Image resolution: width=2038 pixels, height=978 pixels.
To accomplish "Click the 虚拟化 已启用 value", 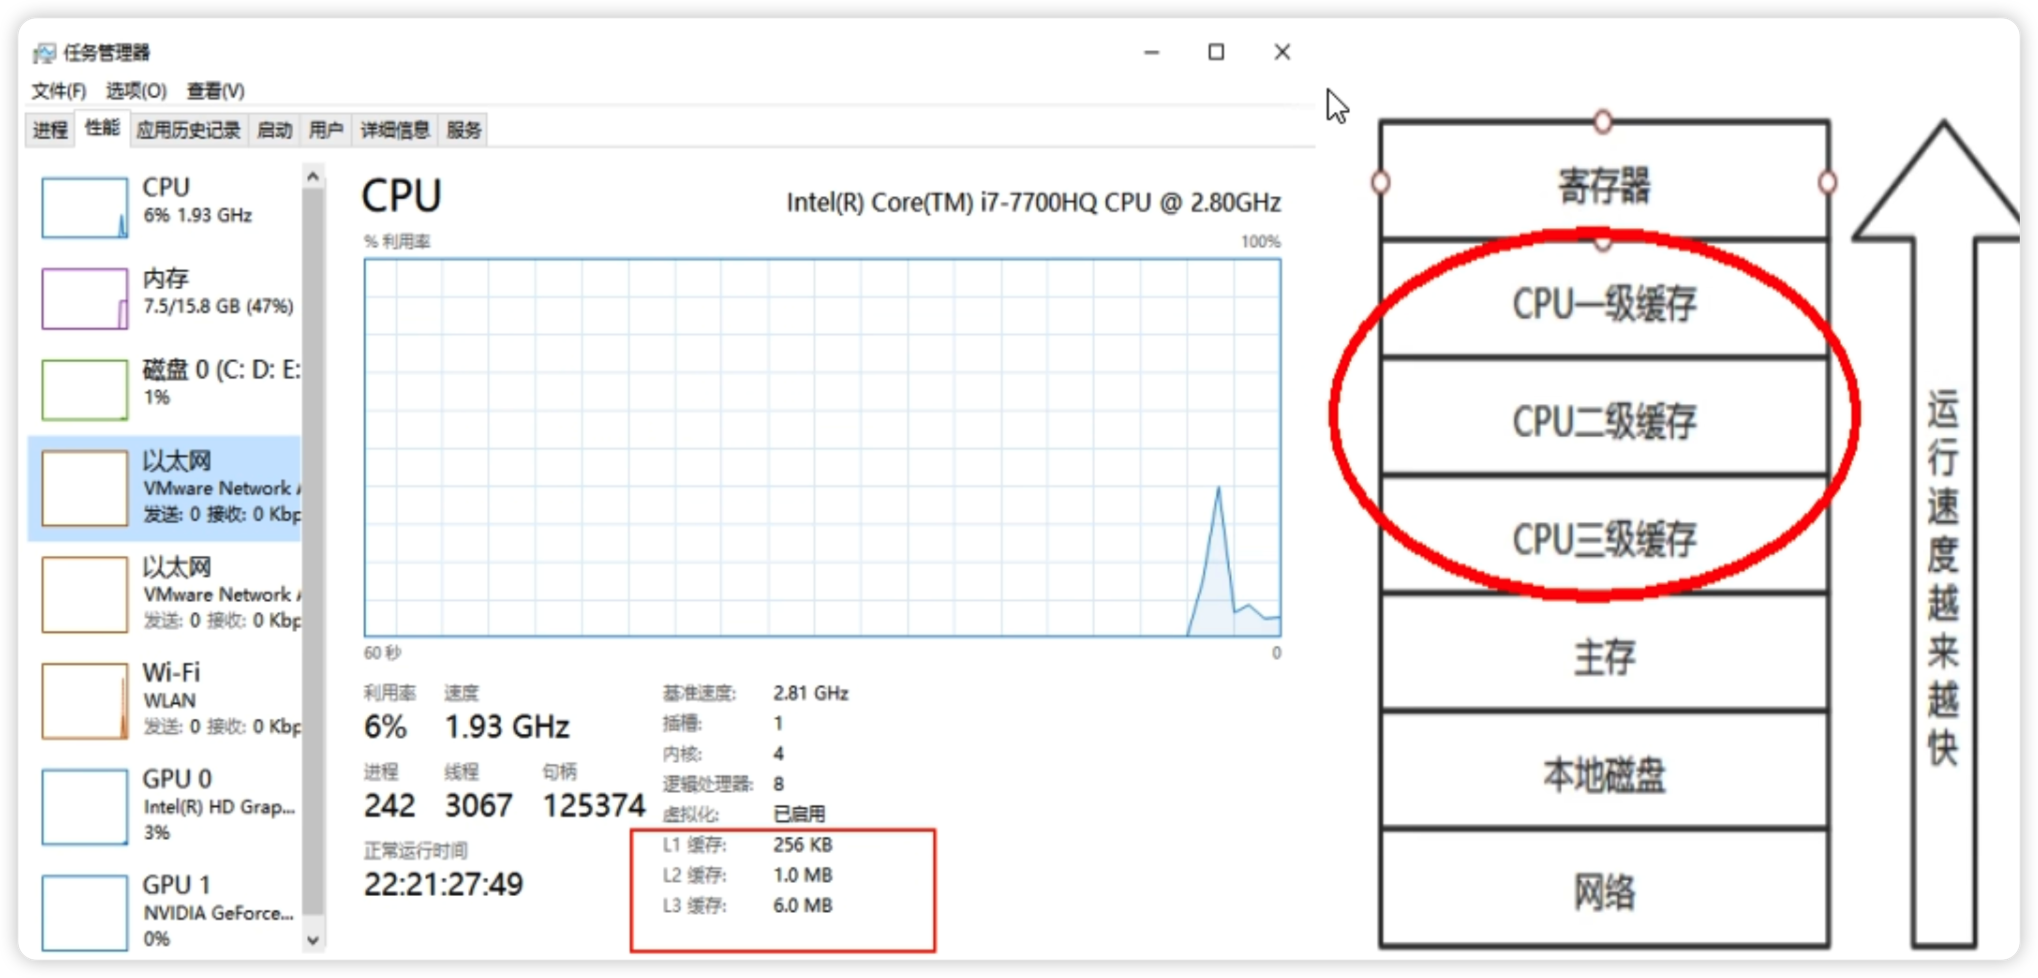I will point(798,814).
